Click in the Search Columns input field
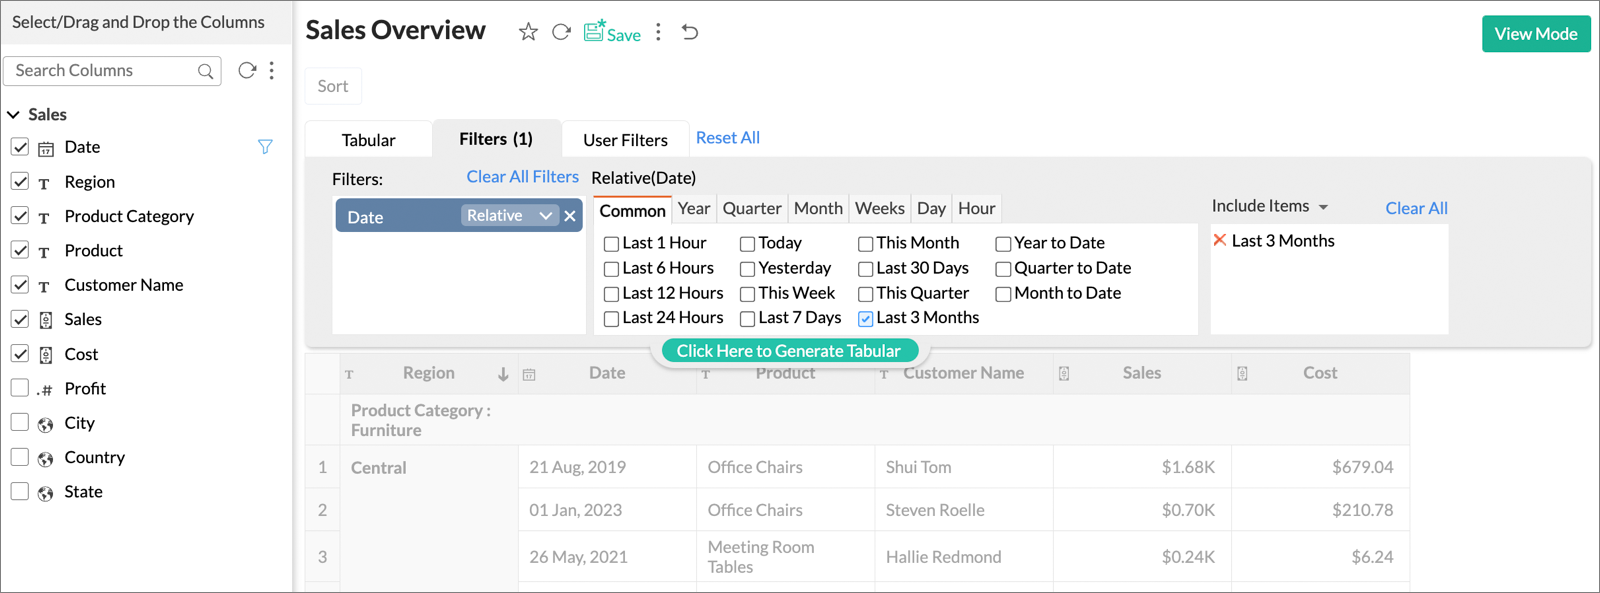This screenshot has width=1600, height=593. 100,70
